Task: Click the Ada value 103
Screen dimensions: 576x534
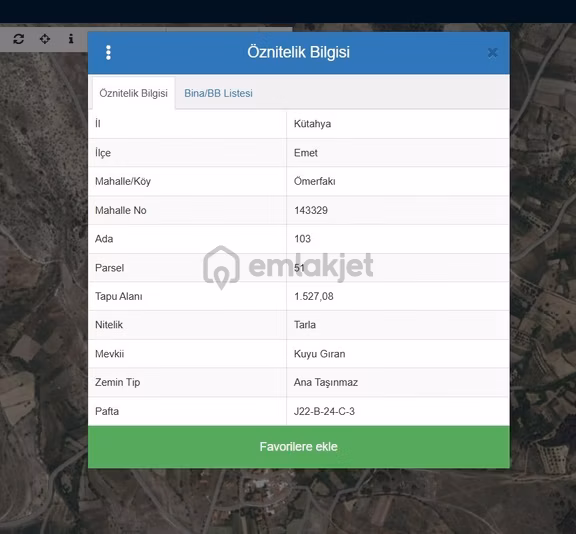Action: click(302, 239)
